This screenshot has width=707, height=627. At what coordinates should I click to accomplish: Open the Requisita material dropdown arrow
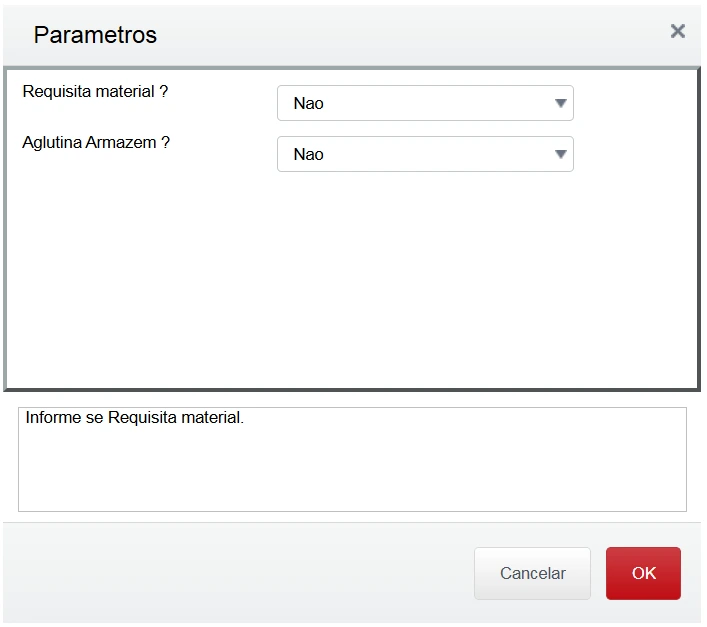[561, 103]
